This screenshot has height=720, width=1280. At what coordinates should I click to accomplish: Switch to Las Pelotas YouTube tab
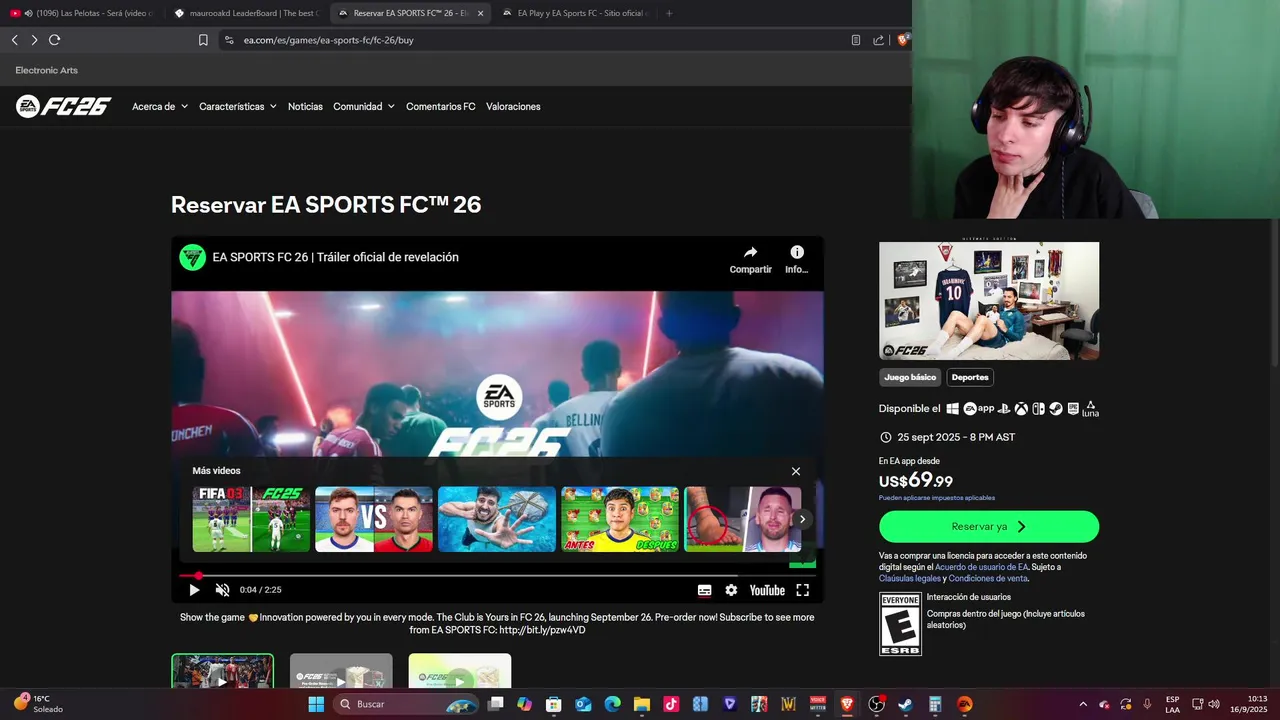point(82,13)
